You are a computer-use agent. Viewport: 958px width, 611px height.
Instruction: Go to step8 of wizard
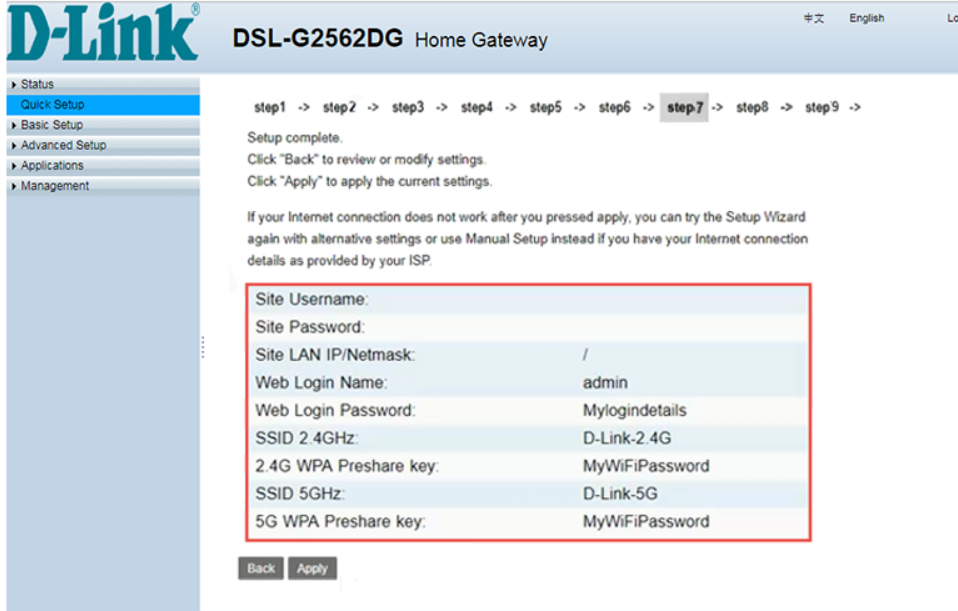coord(752,108)
